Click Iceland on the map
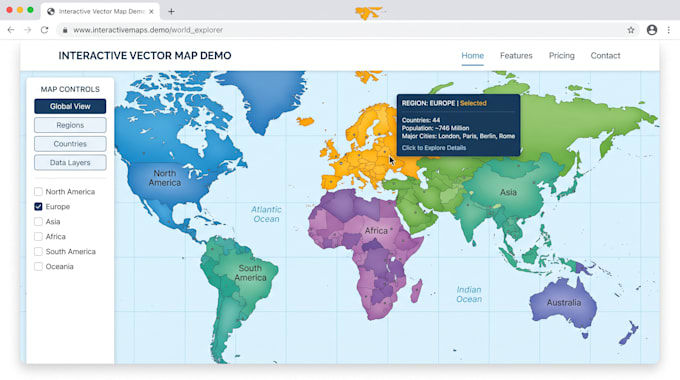Viewport: 680px width, 380px height. (305, 121)
